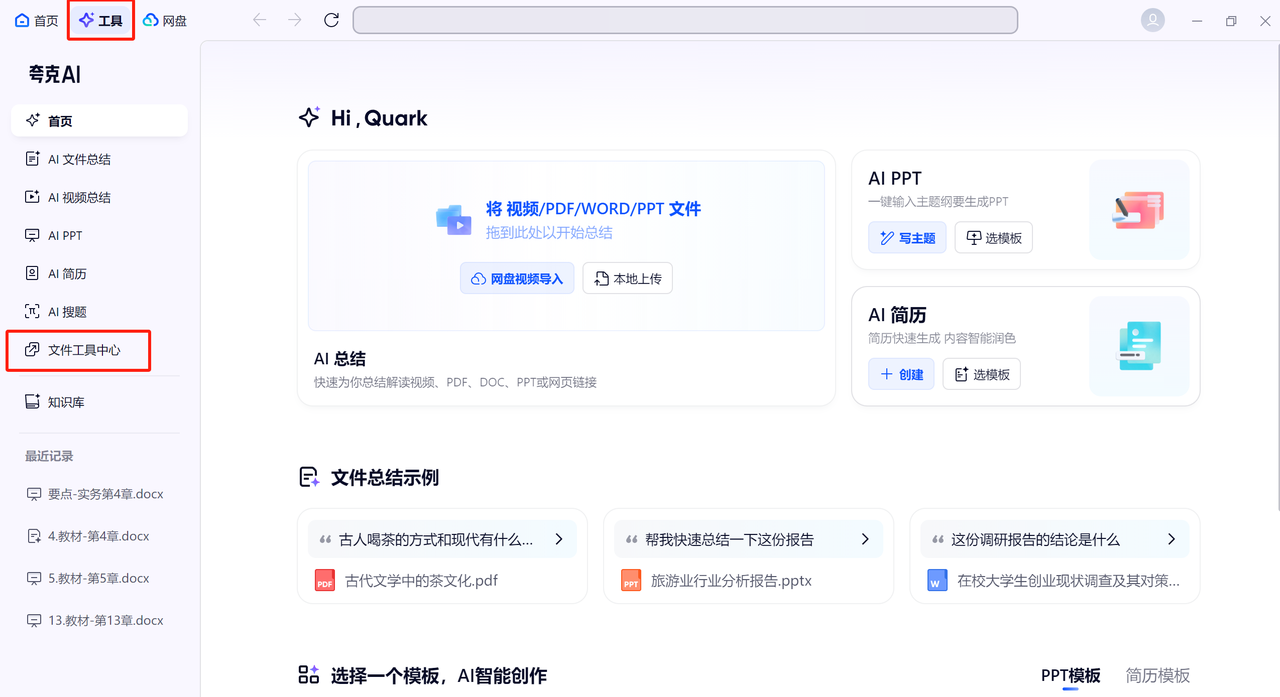This screenshot has height=697, width=1280.
Task: Click the AI 文件总结 sidebar icon
Action: [32, 159]
